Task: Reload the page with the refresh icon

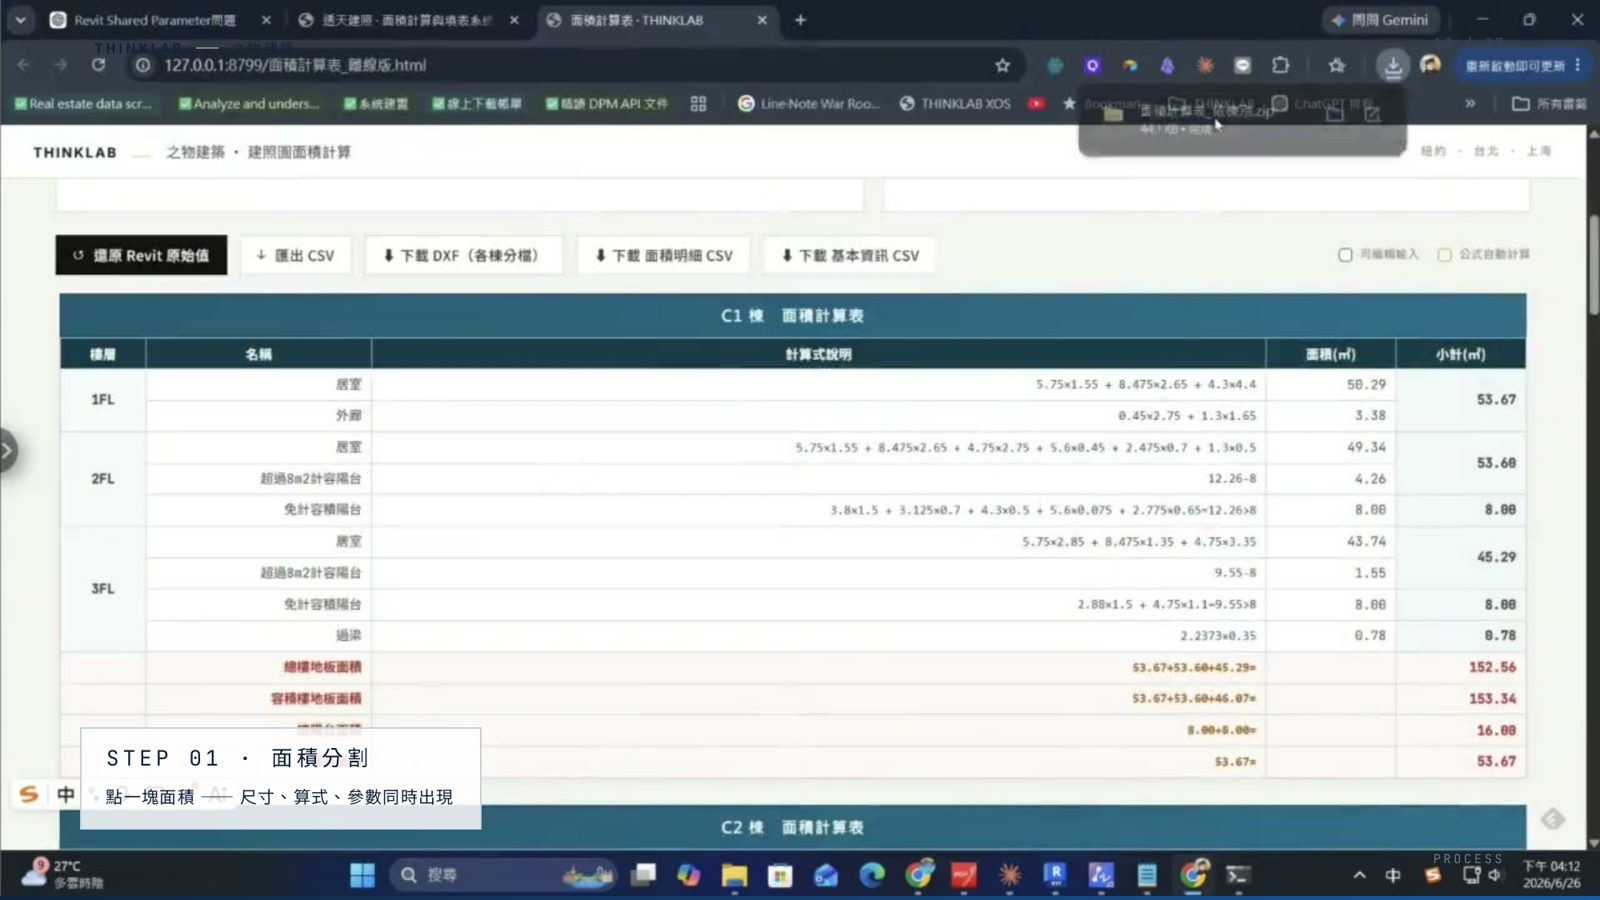Action: (98, 65)
